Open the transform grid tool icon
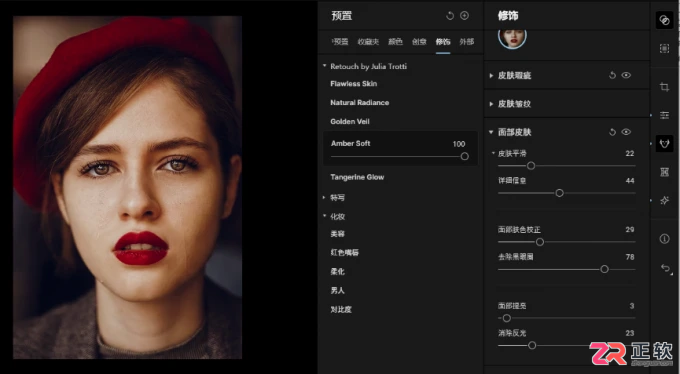680x374 pixels. 664,172
